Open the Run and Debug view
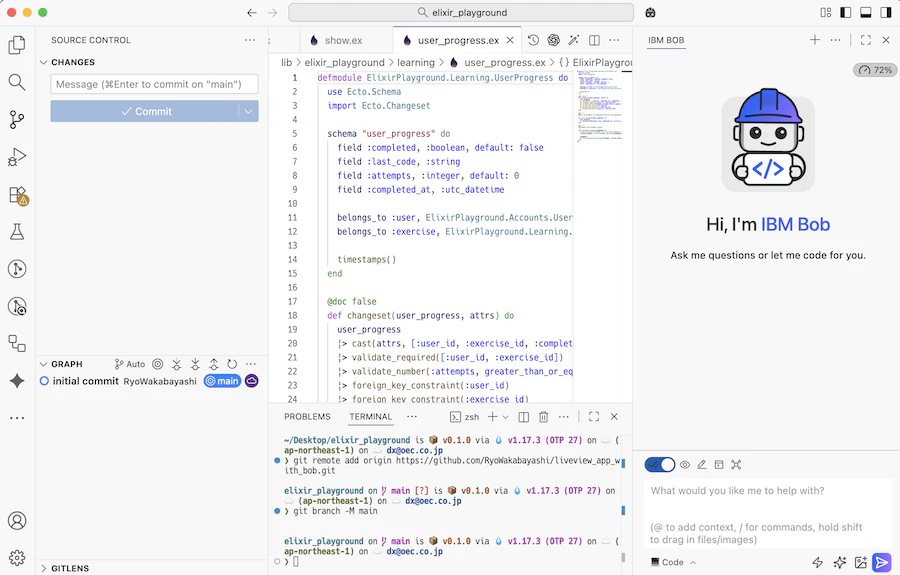 17,157
